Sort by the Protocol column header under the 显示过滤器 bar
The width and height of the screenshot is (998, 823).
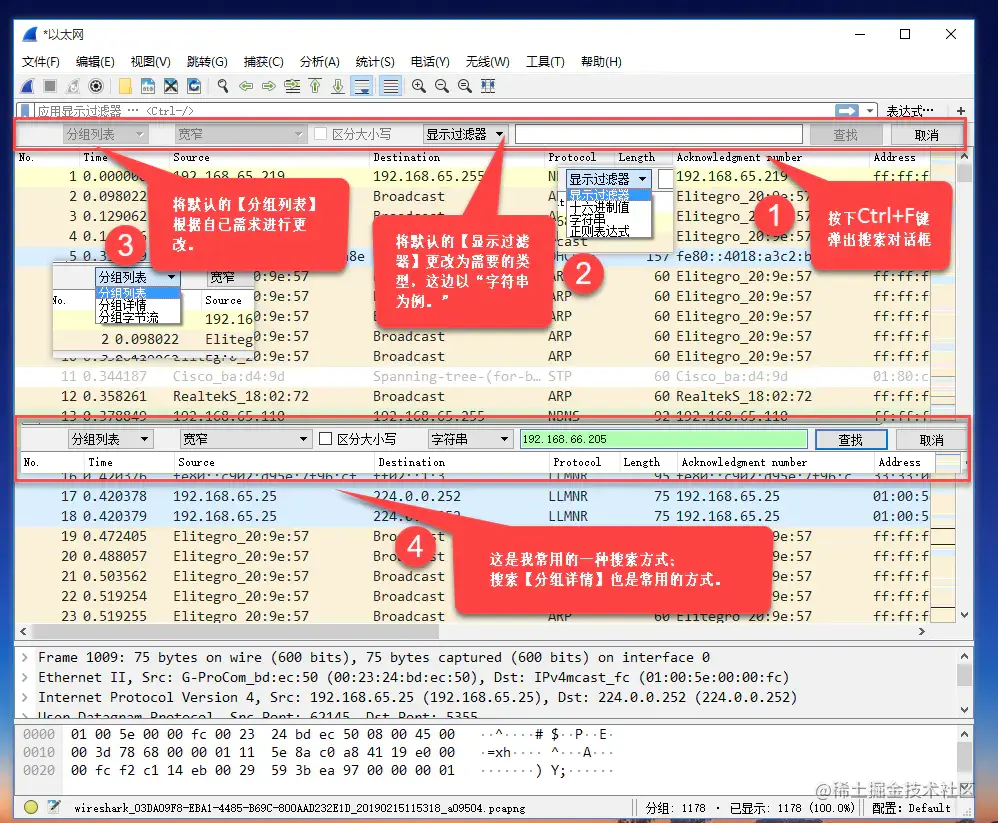(x=572, y=157)
